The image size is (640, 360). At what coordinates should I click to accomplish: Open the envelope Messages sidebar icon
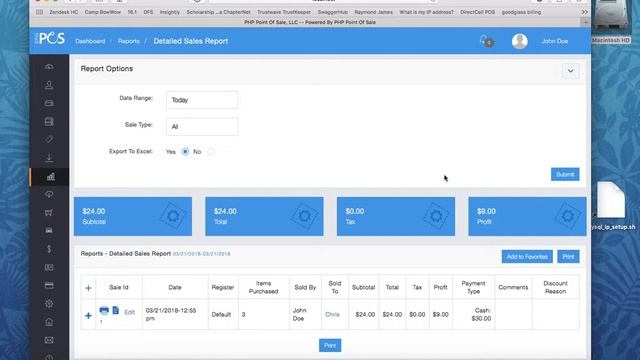pyautogui.click(x=49, y=340)
